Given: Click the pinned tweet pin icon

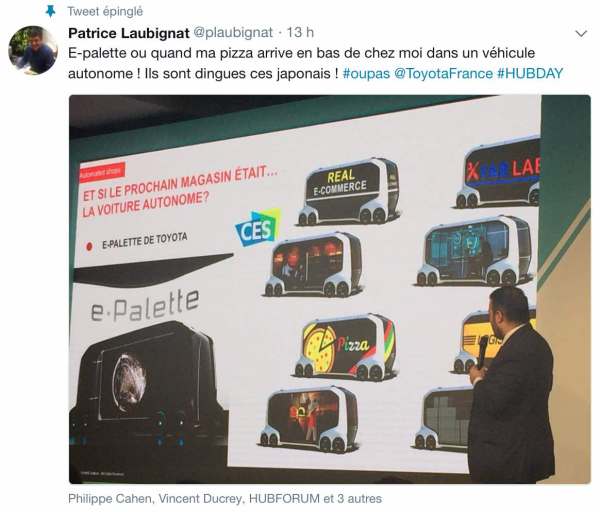Looking at the screenshot, I should click(x=51, y=11).
